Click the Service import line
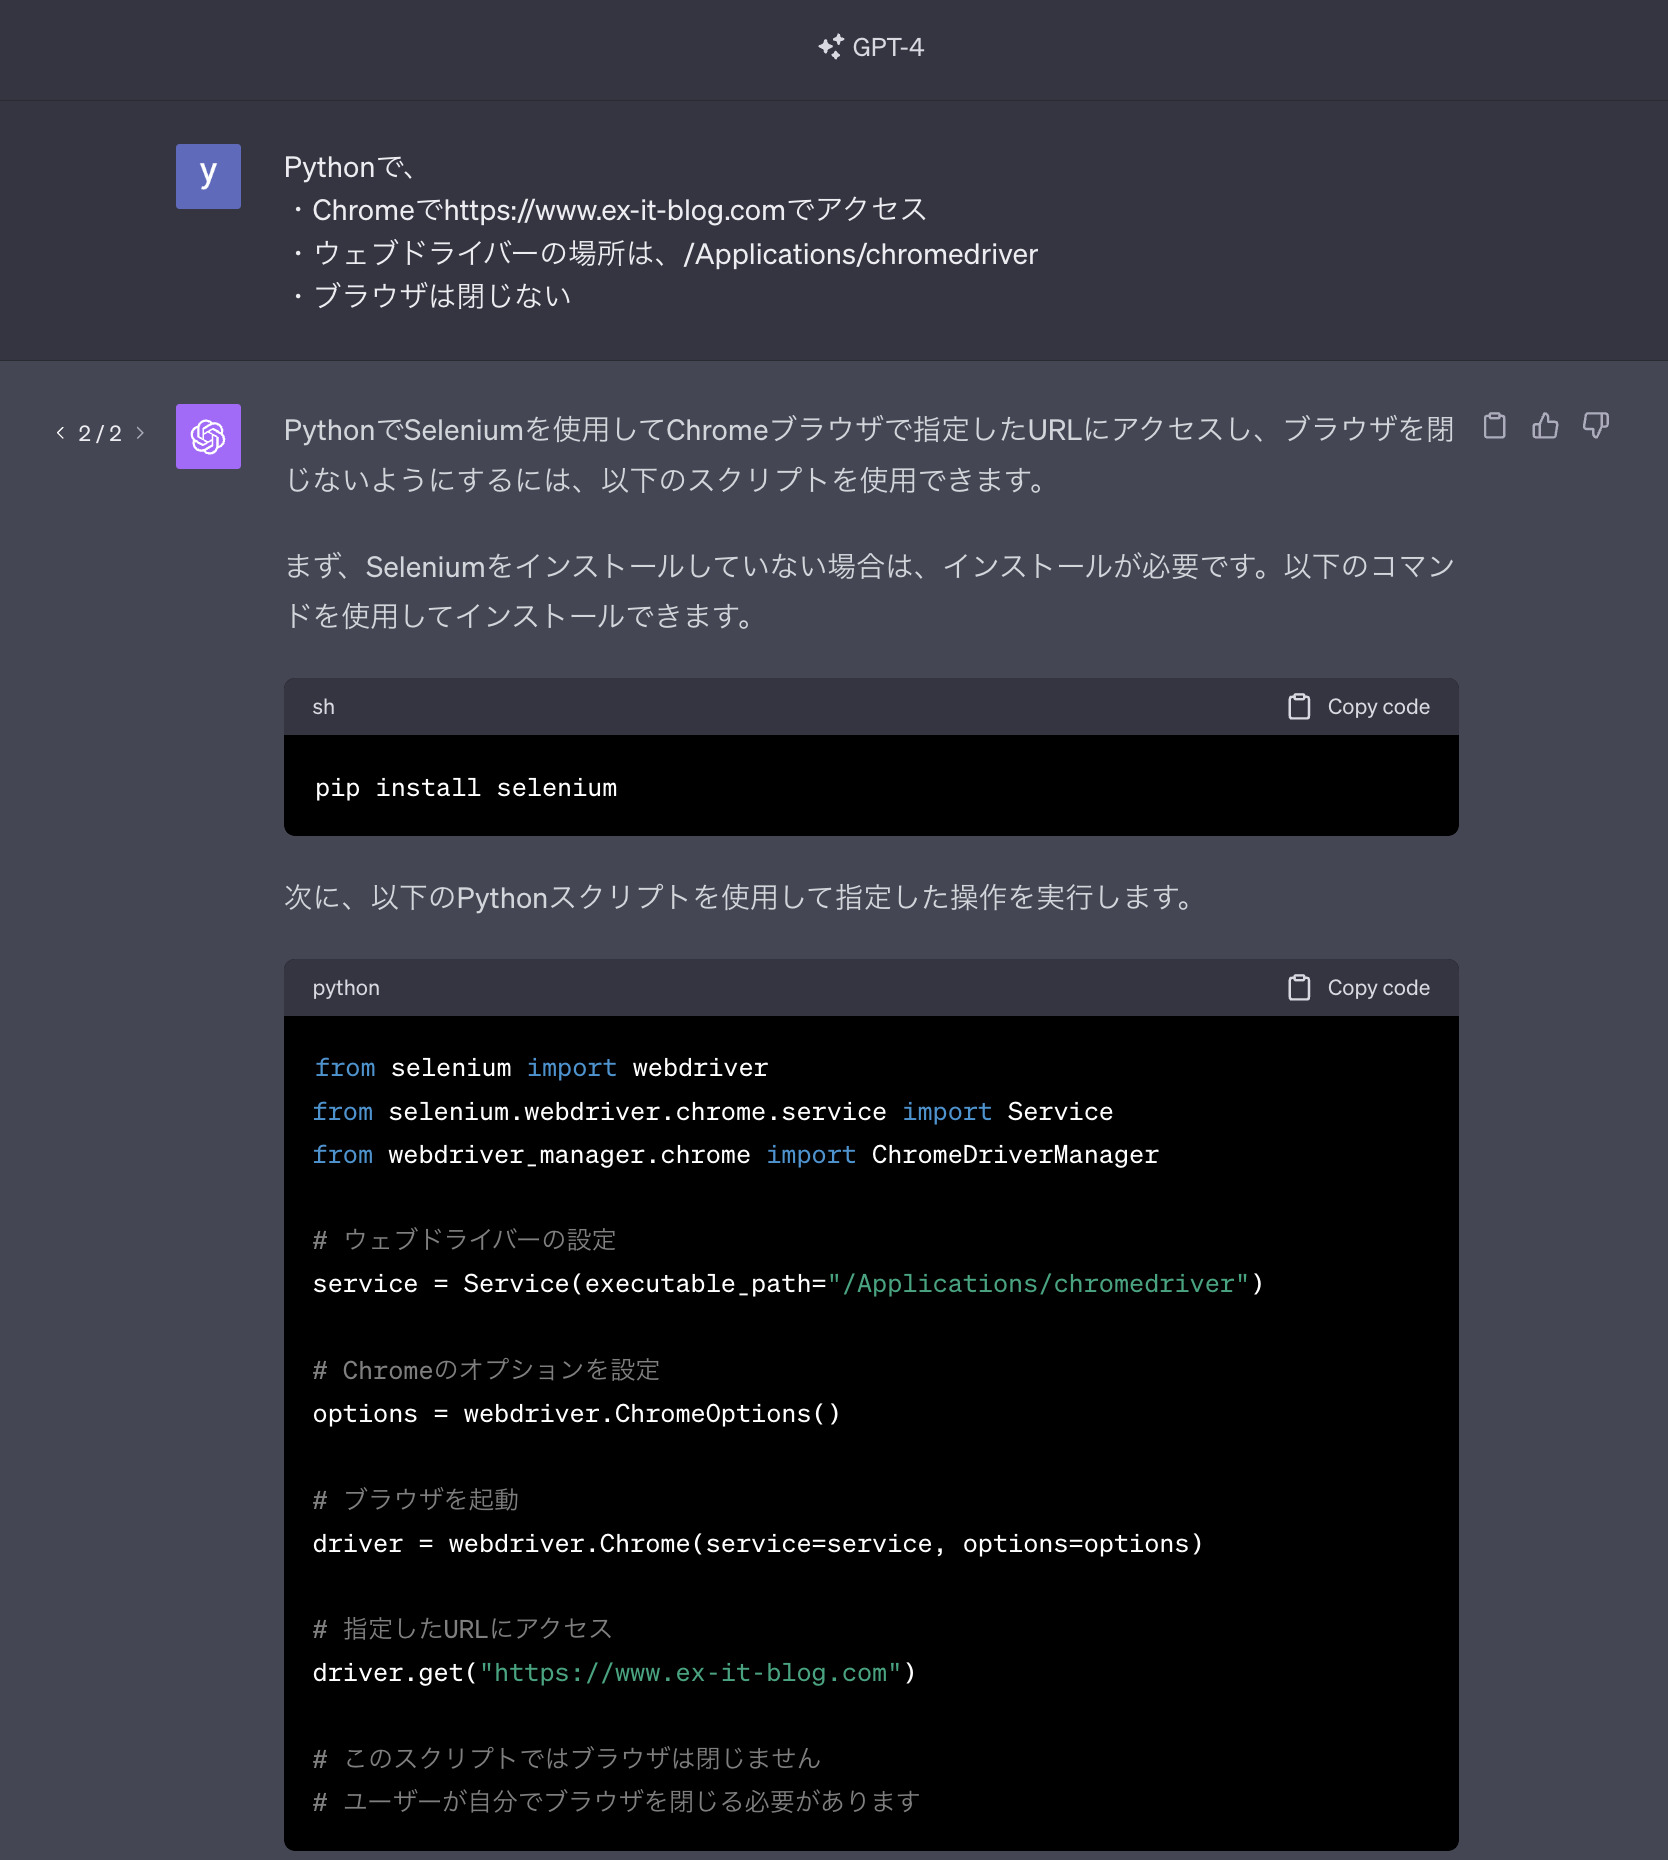 [x=713, y=1112]
